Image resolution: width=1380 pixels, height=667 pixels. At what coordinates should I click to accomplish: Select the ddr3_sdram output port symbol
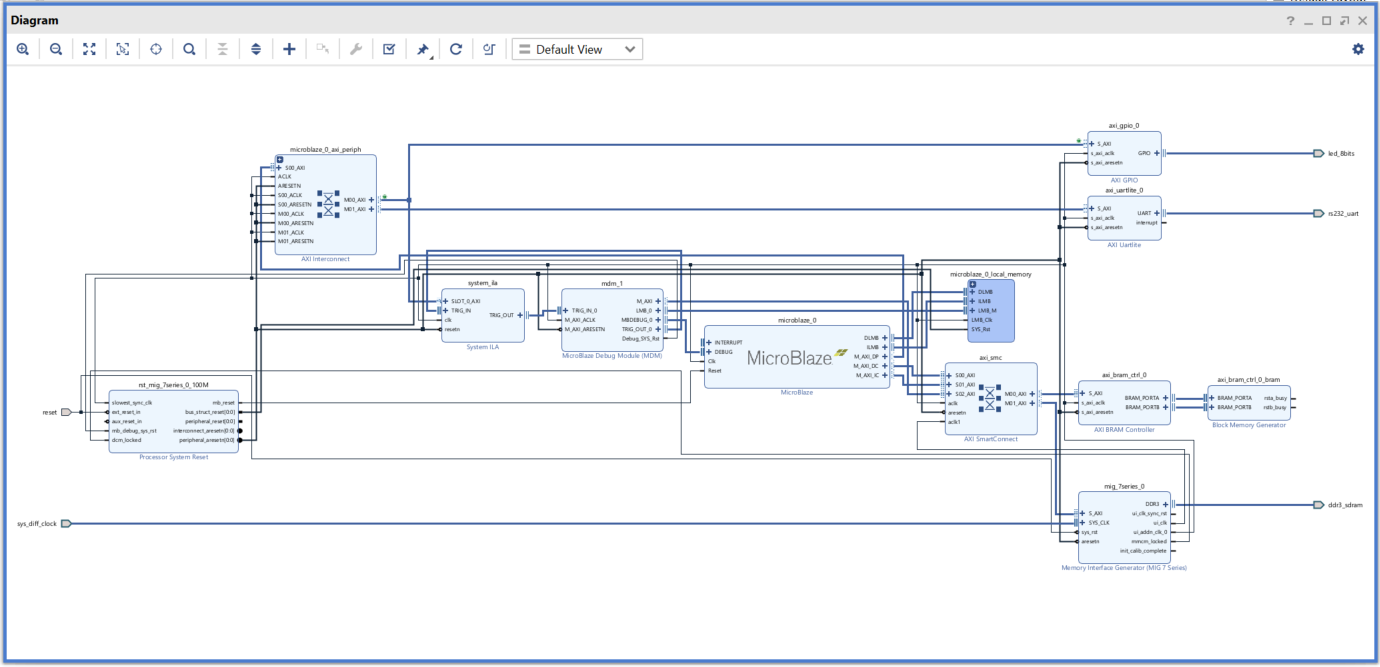pos(1319,504)
